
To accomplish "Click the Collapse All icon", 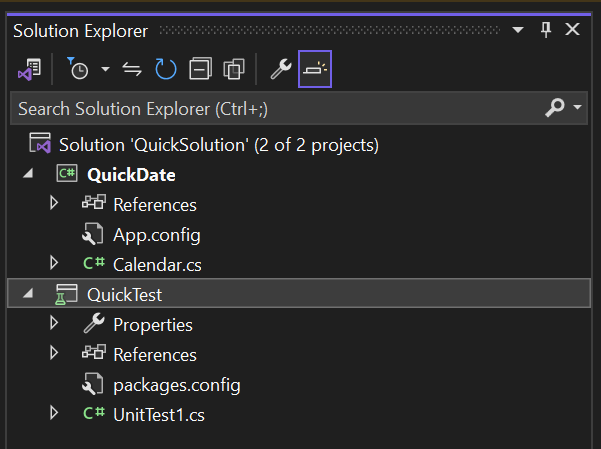I will [200, 69].
